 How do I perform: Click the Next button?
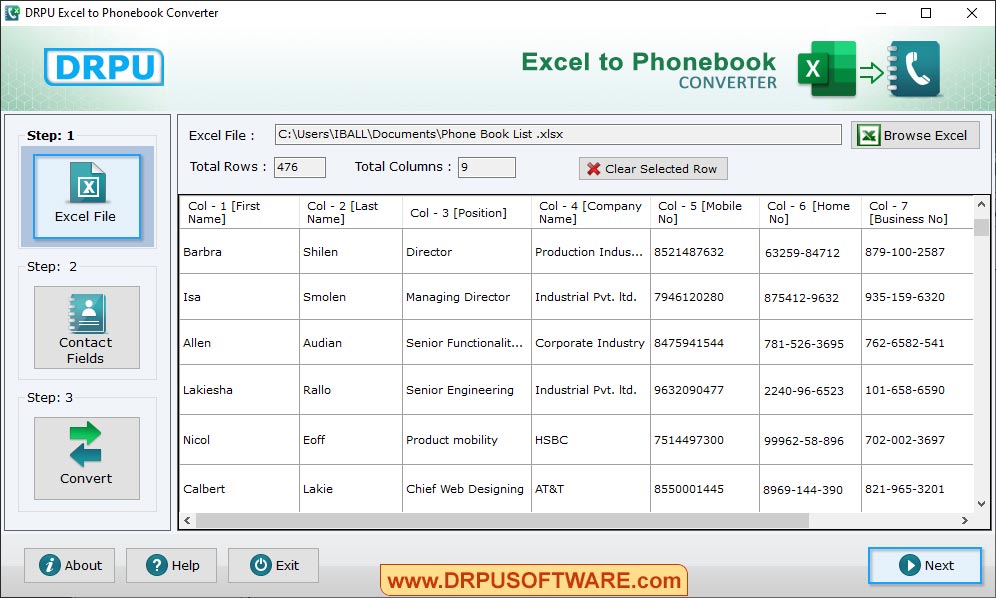pos(924,565)
